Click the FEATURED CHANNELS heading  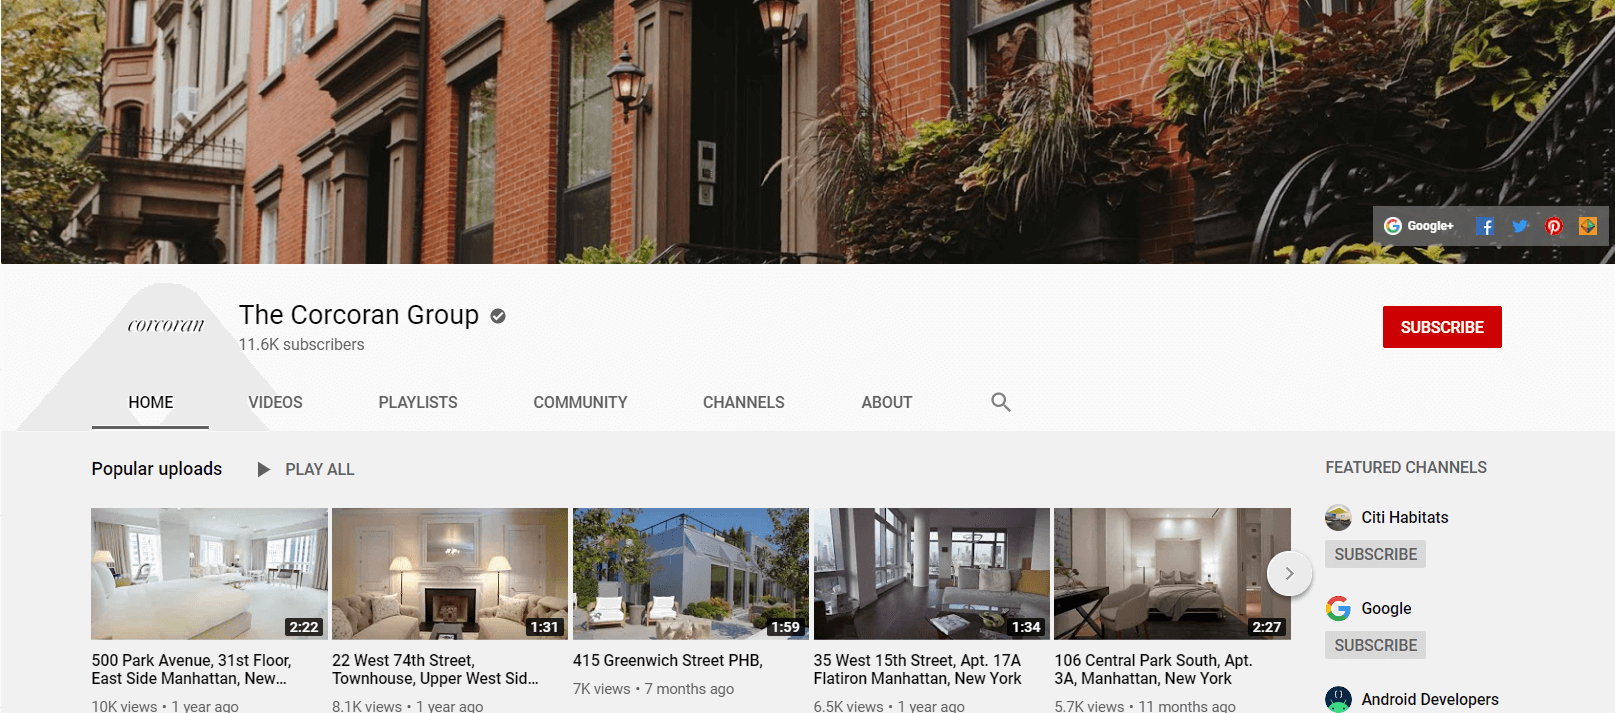[x=1406, y=467]
